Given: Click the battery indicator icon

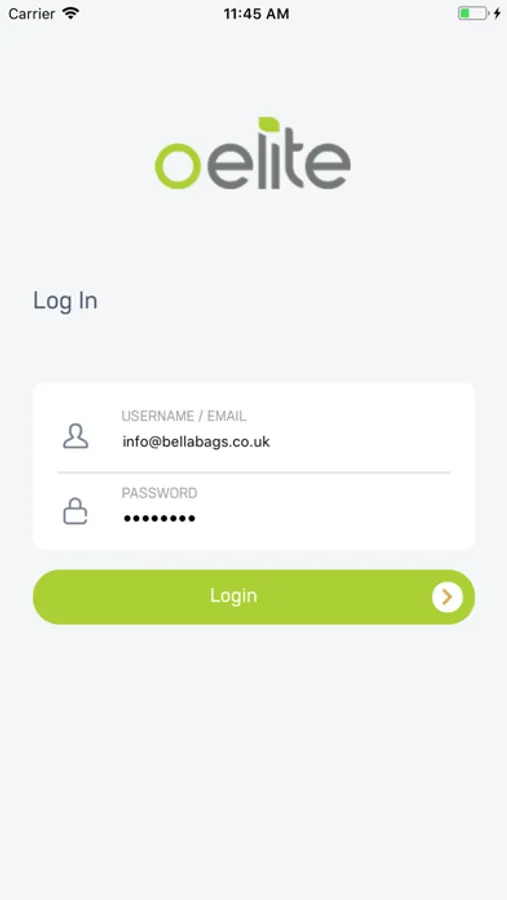Looking at the screenshot, I should pos(473,13).
